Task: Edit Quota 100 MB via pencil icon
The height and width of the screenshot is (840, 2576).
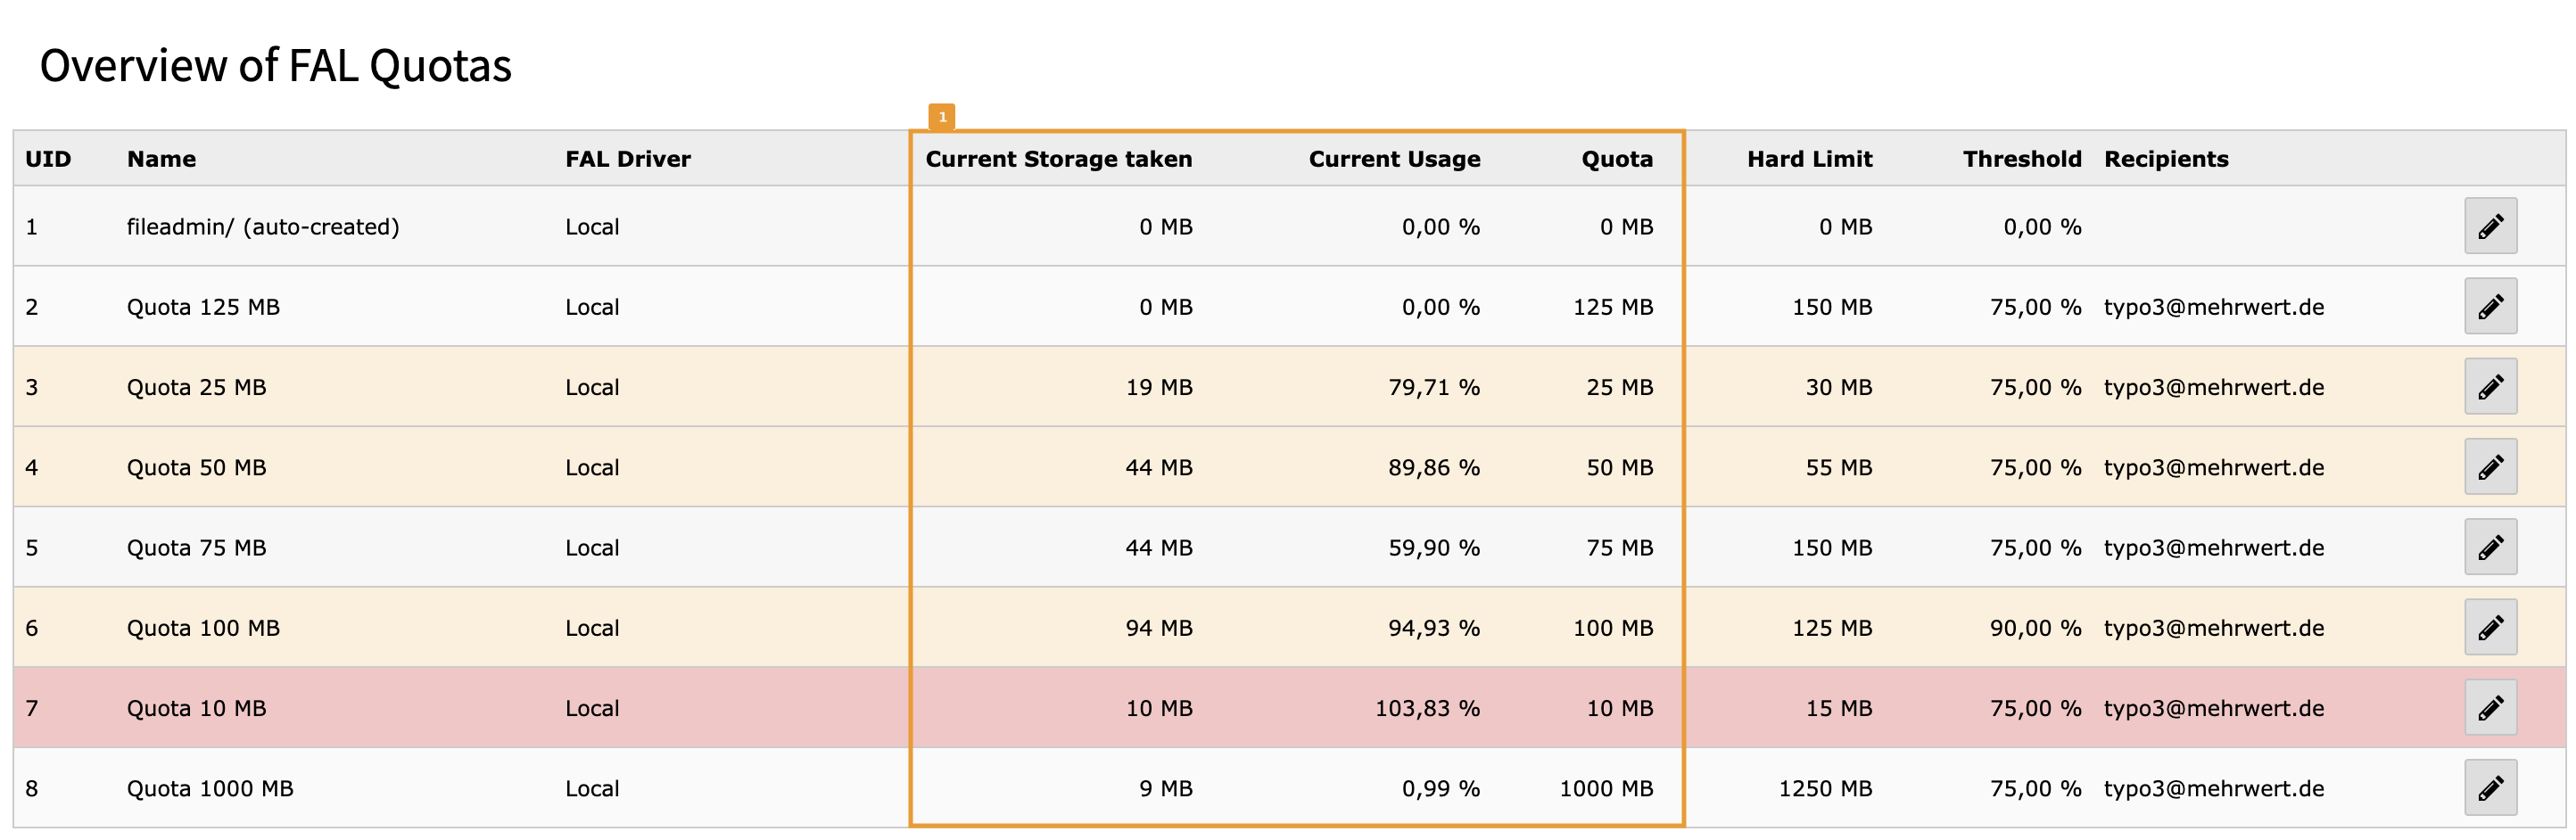Action: coord(2490,627)
